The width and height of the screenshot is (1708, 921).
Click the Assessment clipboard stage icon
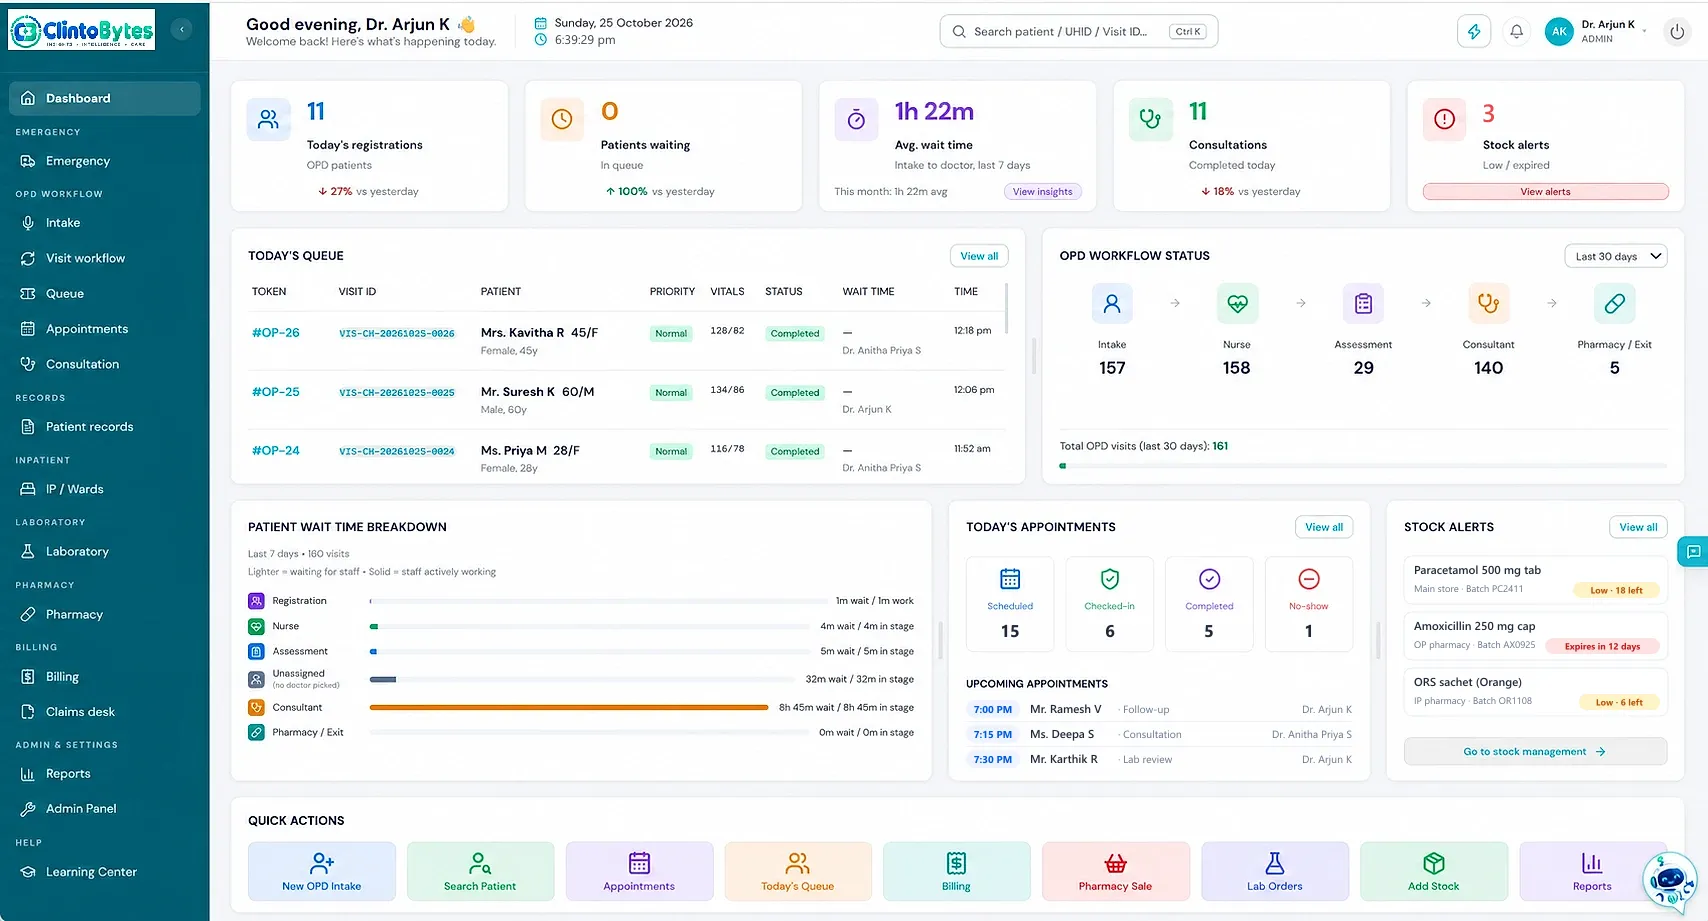click(x=1363, y=303)
